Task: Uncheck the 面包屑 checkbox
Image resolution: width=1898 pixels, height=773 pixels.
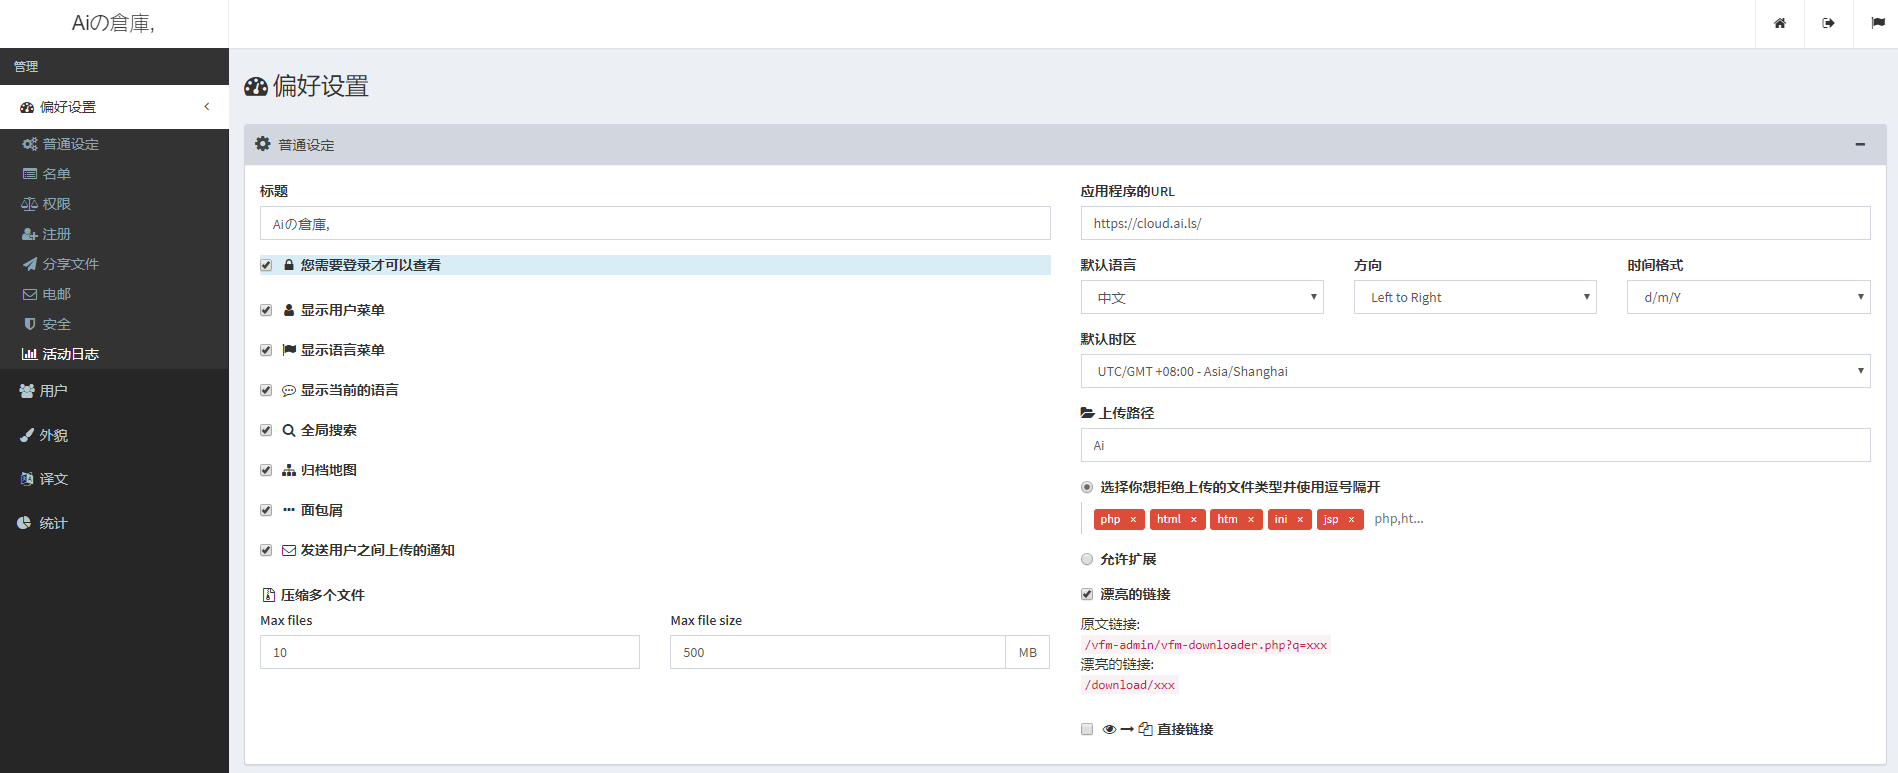Action: coord(266,510)
